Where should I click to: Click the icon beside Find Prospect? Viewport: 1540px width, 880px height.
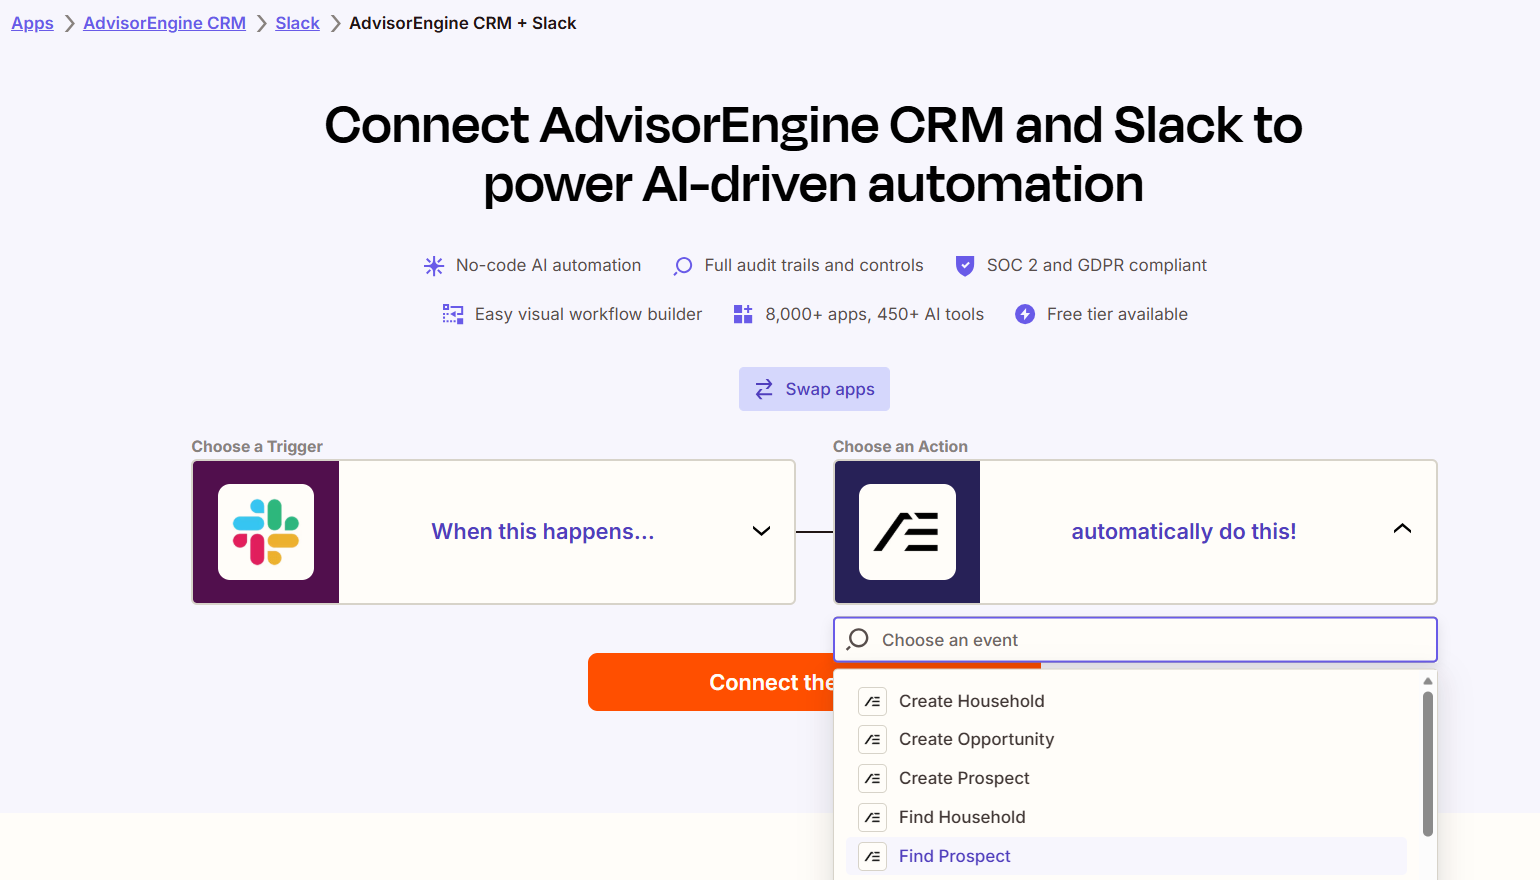click(x=872, y=857)
